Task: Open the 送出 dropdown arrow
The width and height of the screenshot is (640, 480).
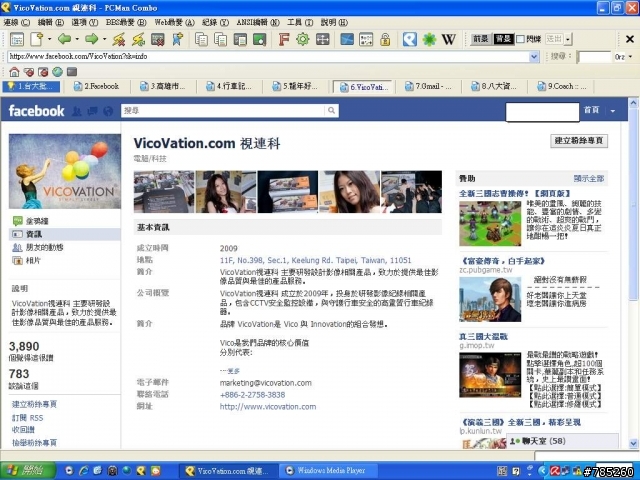Action: pos(568,39)
